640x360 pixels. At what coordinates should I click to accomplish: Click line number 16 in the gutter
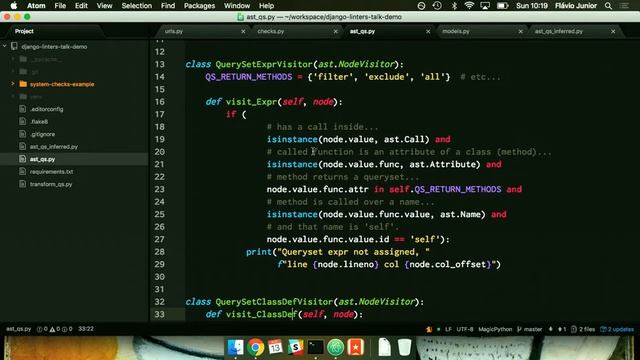pyautogui.click(x=160, y=102)
